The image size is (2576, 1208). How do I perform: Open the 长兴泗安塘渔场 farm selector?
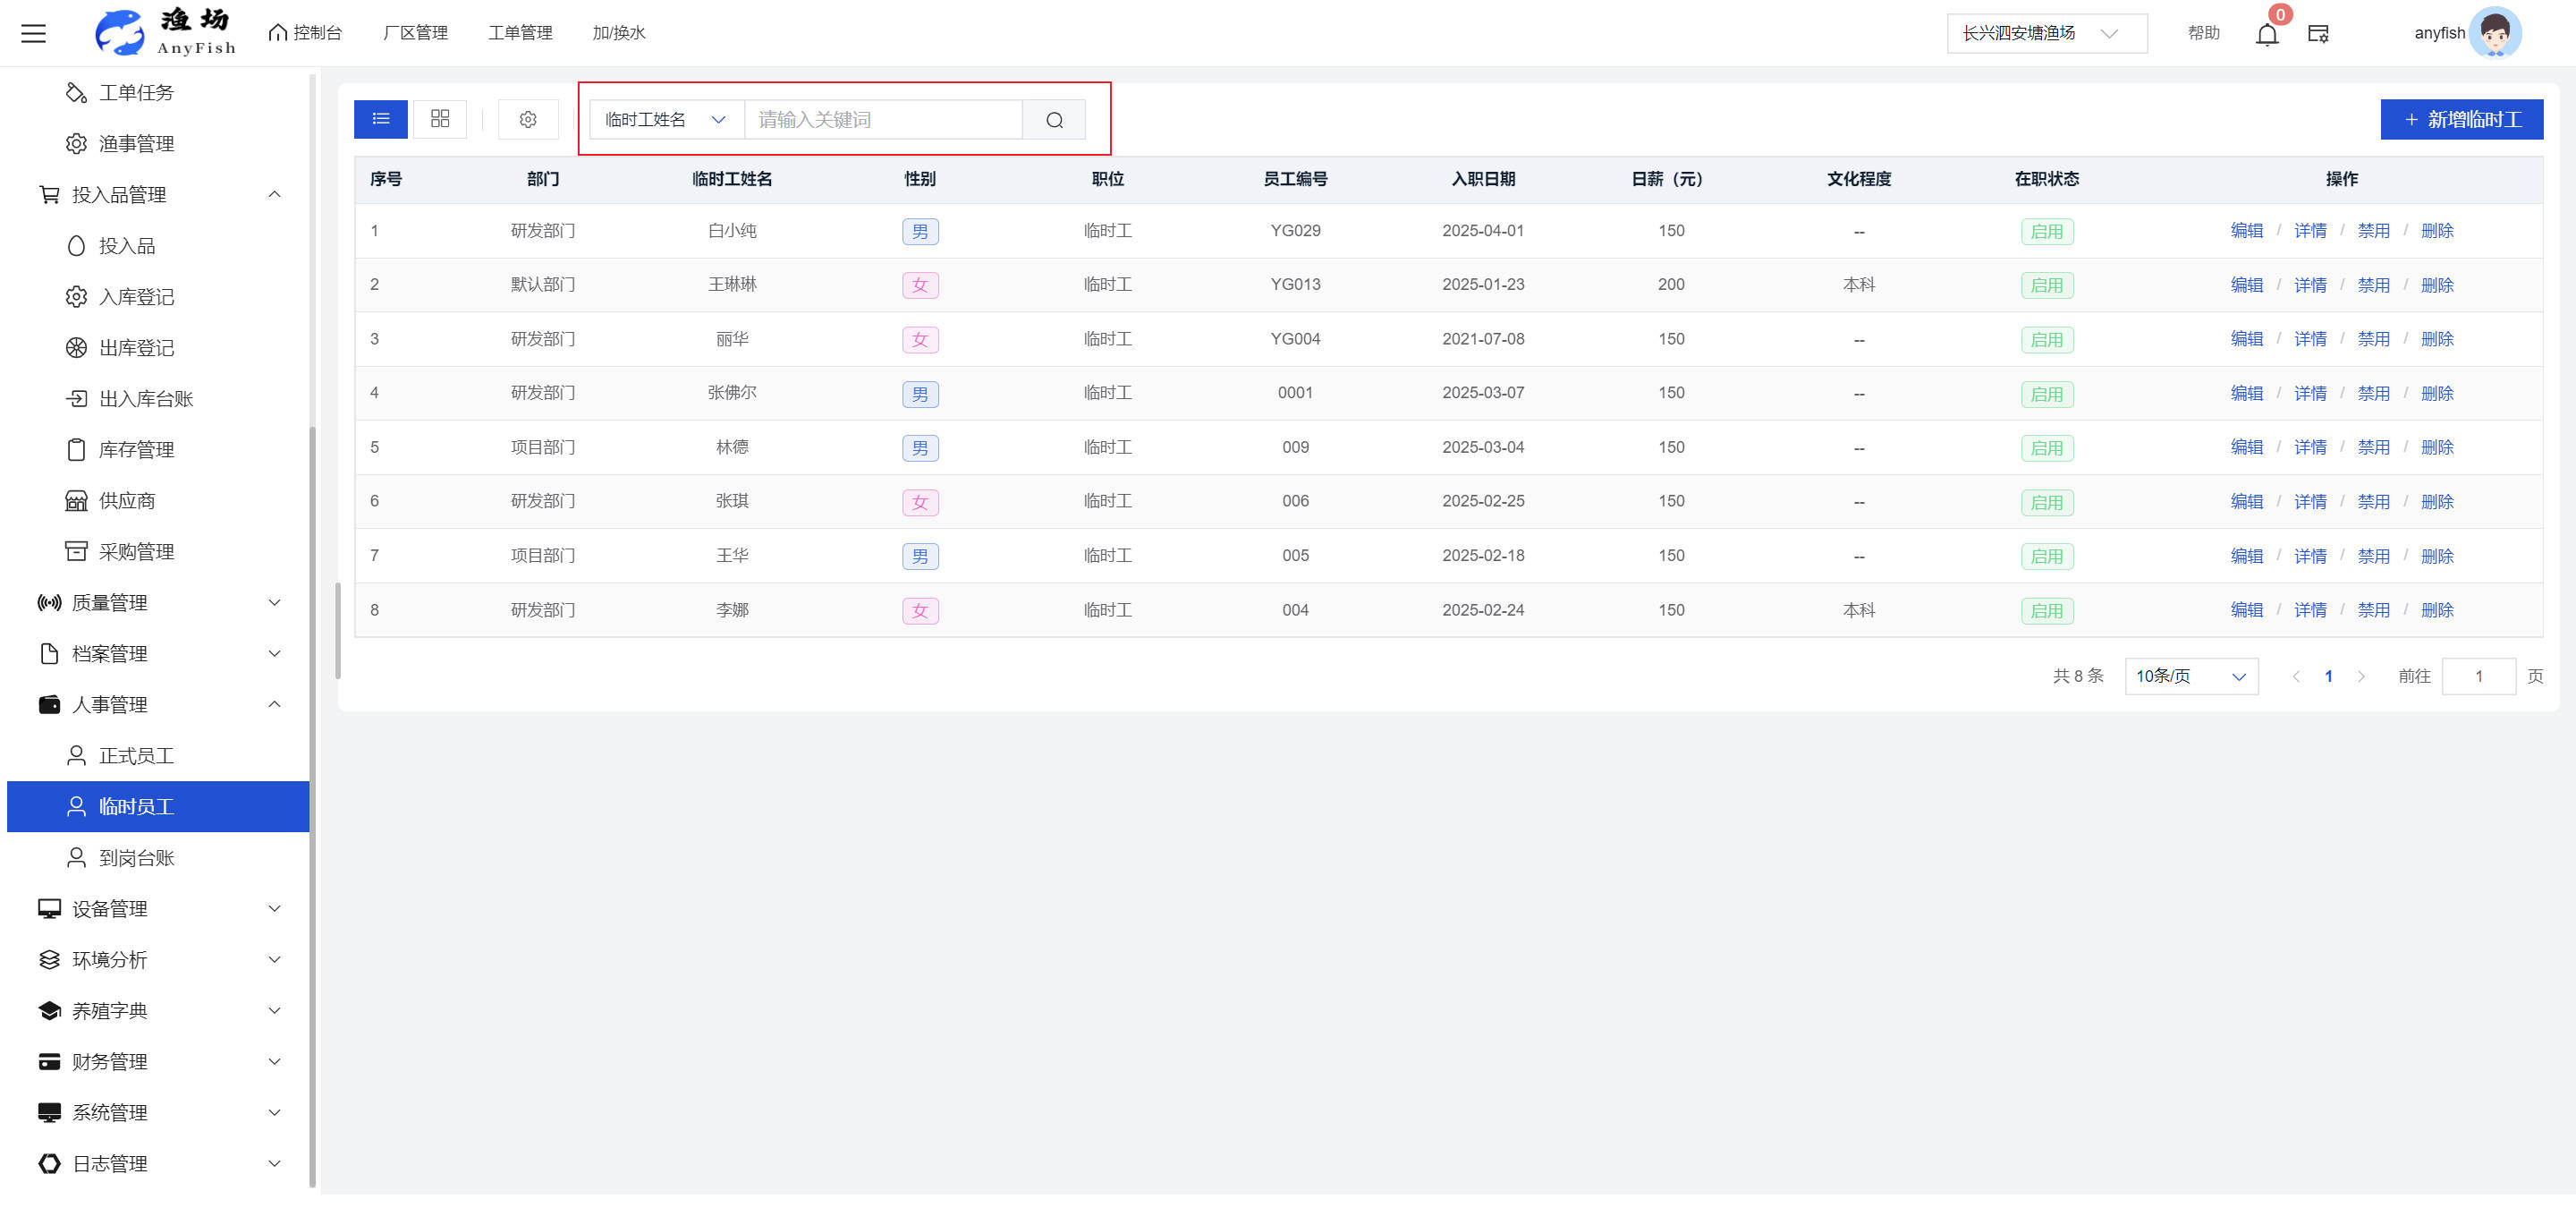[2045, 33]
